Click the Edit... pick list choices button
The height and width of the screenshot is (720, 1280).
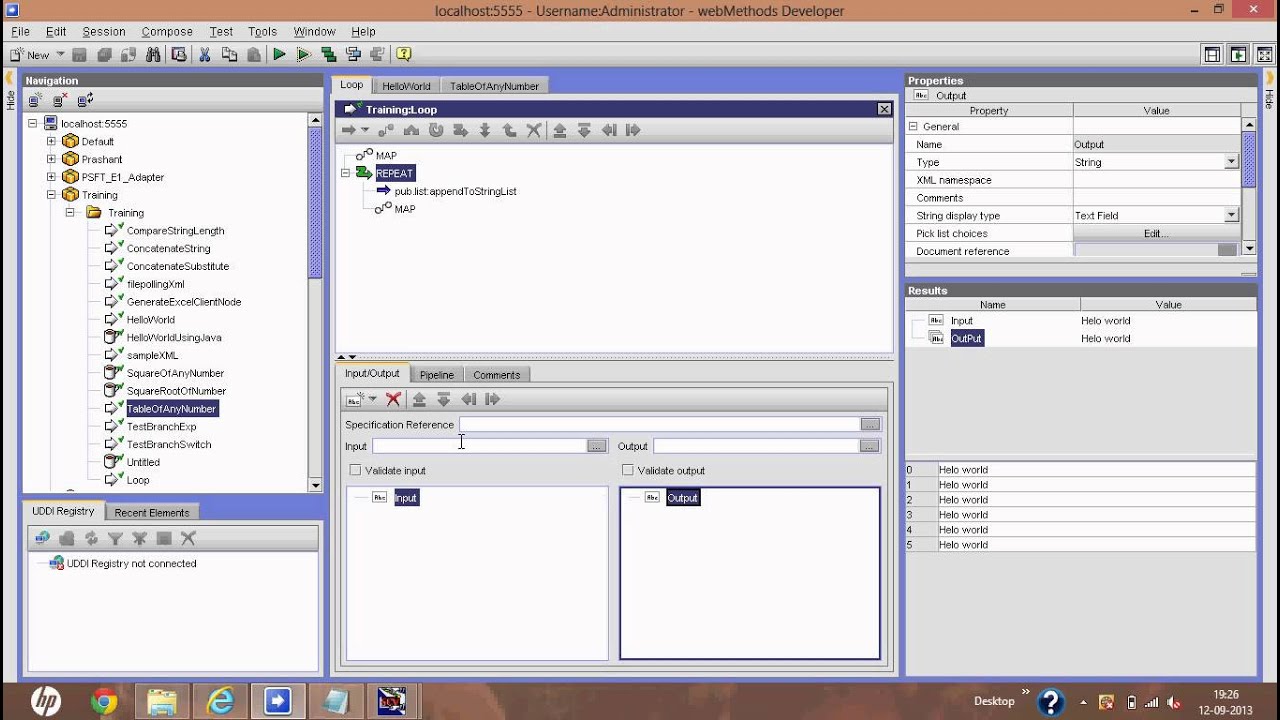pyautogui.click(x=1155, y=234)
